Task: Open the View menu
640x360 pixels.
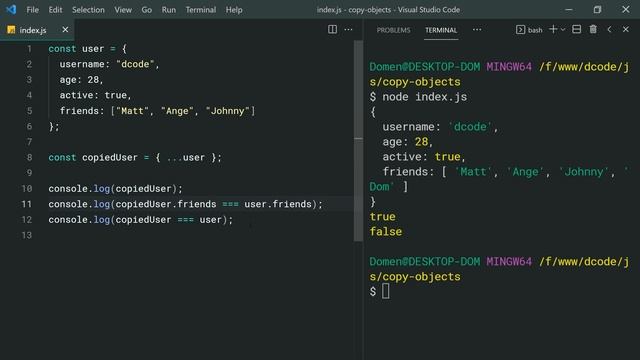Action: [x=123, y=9]
